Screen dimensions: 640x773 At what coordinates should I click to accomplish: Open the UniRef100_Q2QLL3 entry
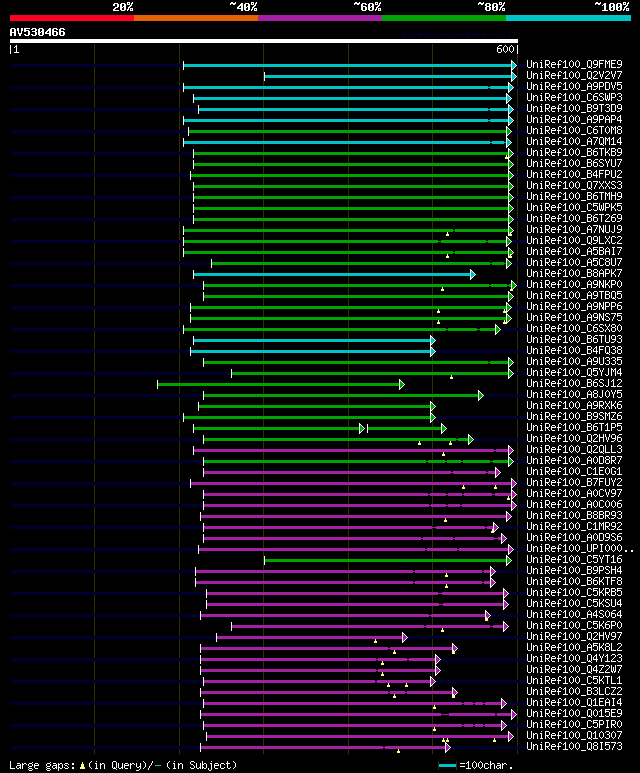[x=574, y=450]
